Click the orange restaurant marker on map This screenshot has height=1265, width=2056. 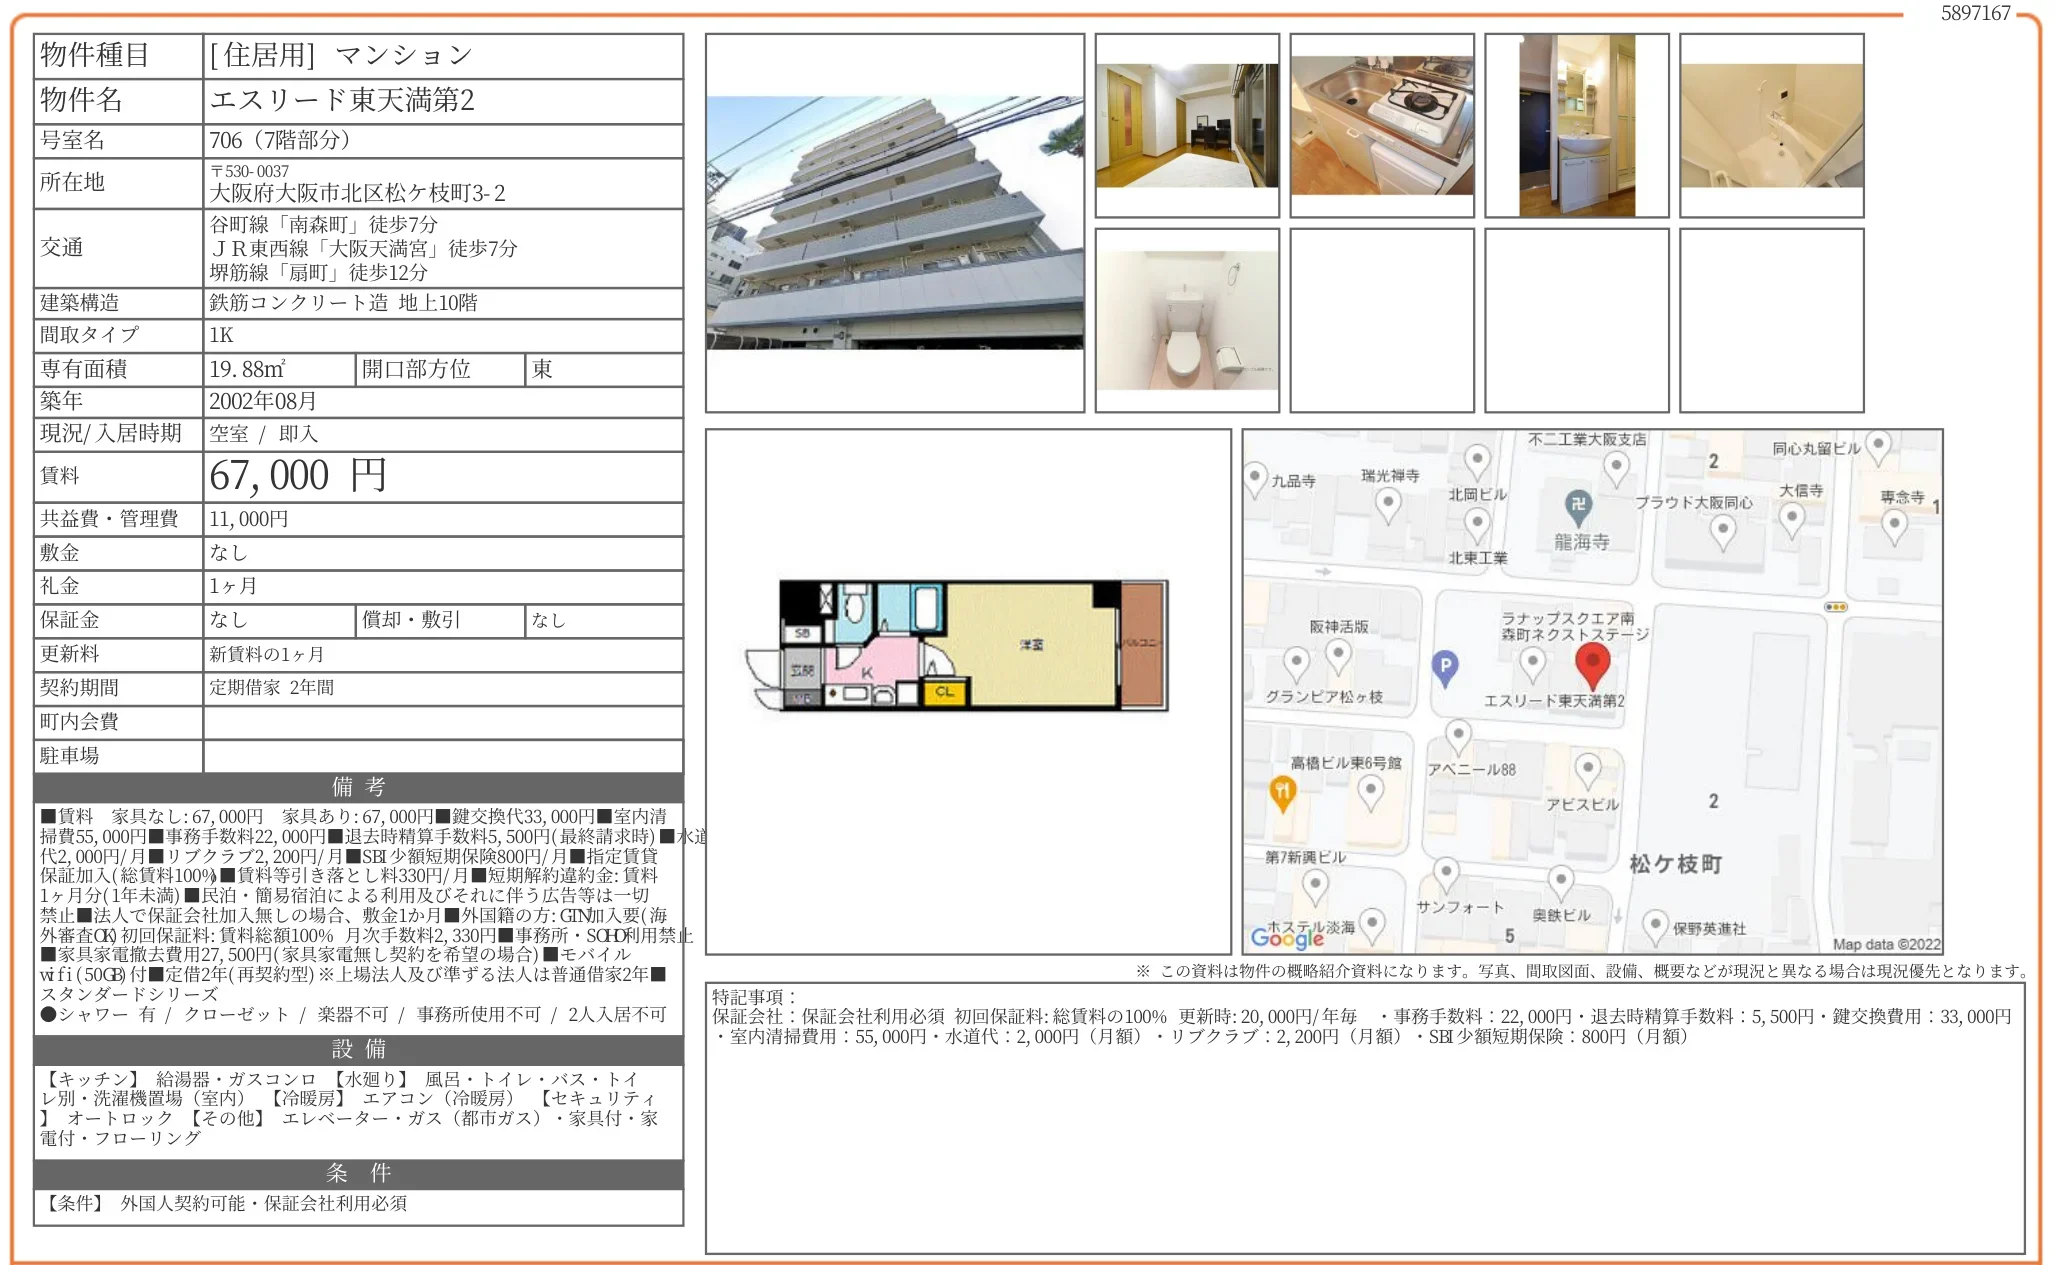(1282, 792)
